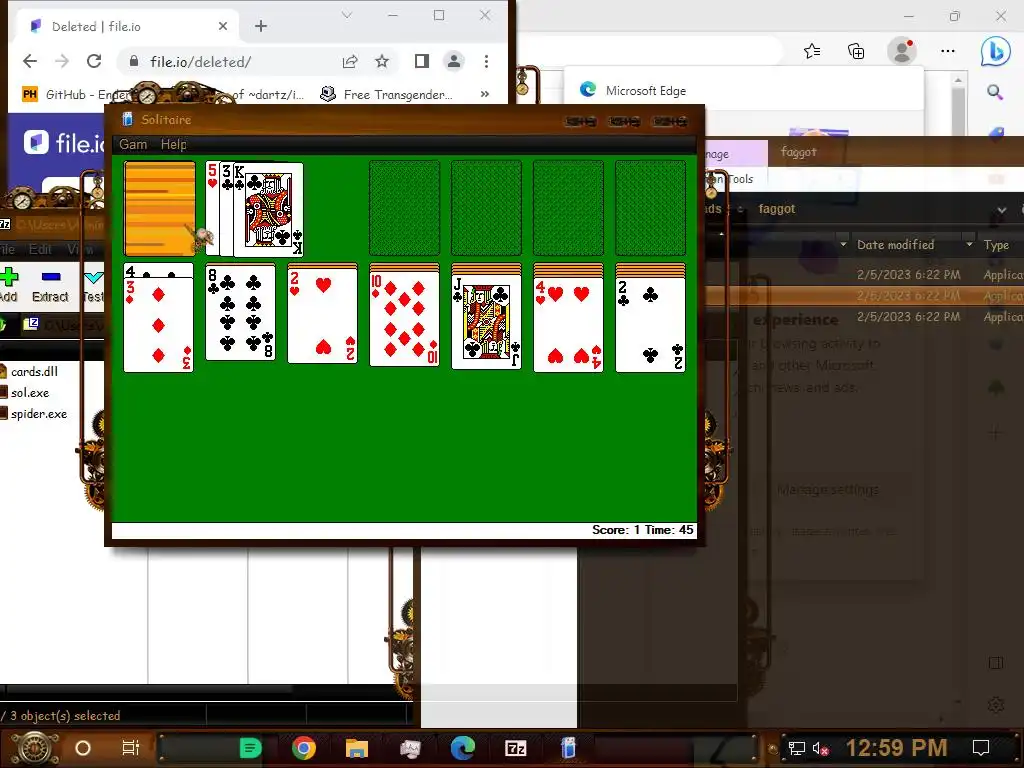Select the 2 of clubs card
The width and height of the screenshot is (1024, 768).
coord(650,325)
